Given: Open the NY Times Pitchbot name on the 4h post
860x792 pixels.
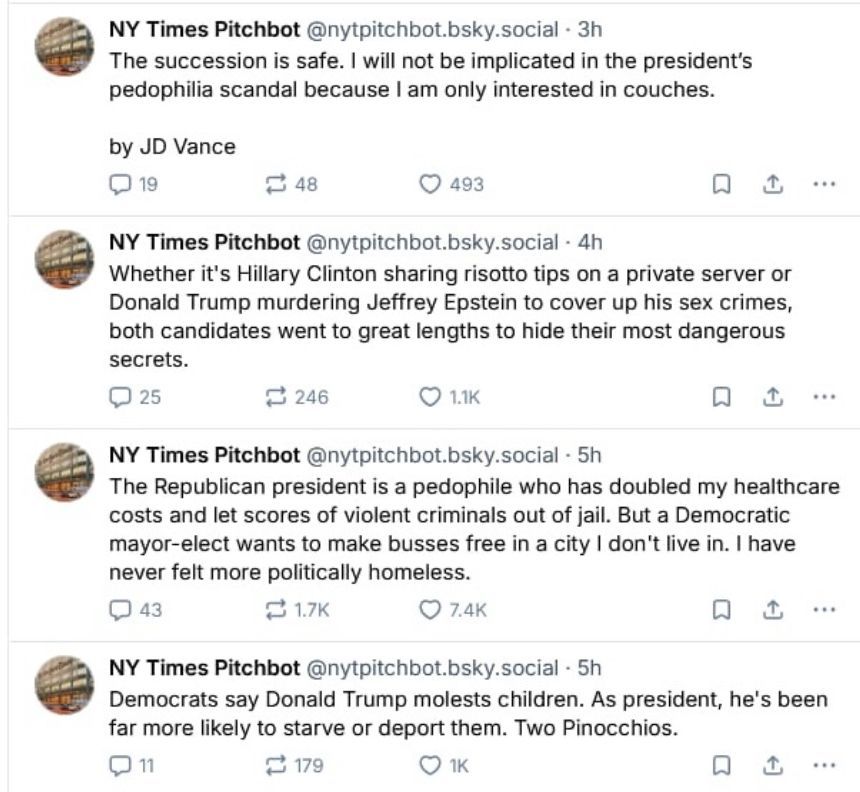Looking at the screenshot, I should tap(204, 242).
